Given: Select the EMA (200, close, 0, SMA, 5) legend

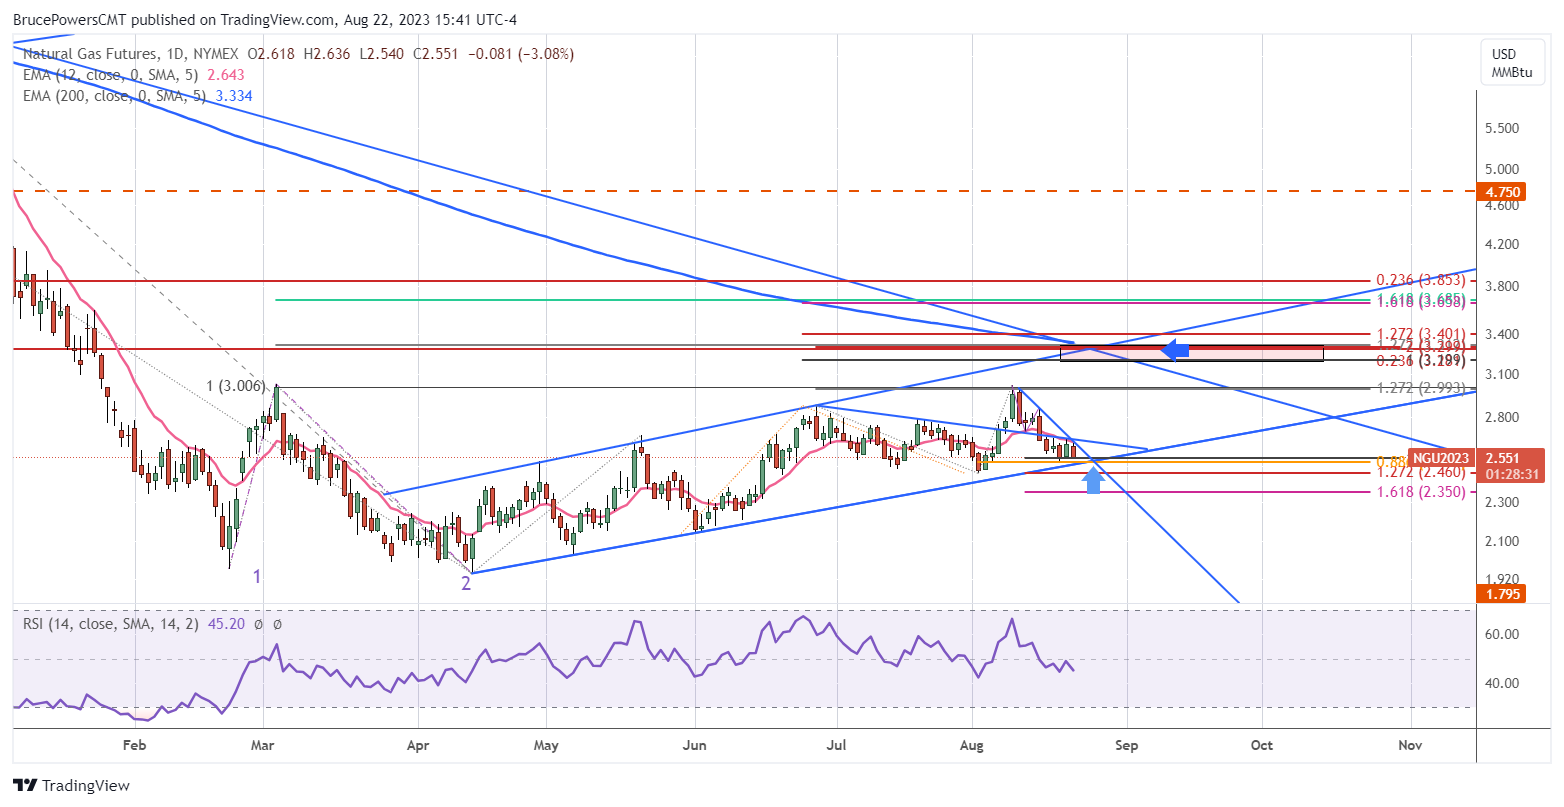Looking at the screenshot, I should click(114, 95).
